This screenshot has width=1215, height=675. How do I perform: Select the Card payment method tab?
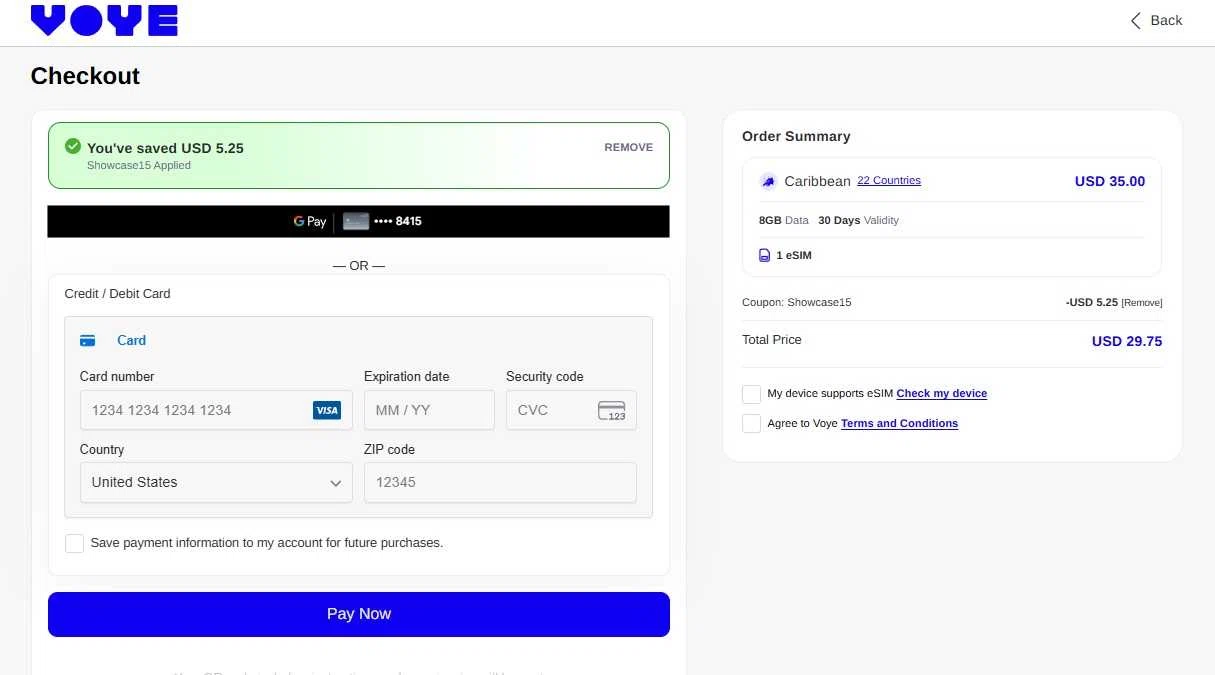click(x=113, y=341)
